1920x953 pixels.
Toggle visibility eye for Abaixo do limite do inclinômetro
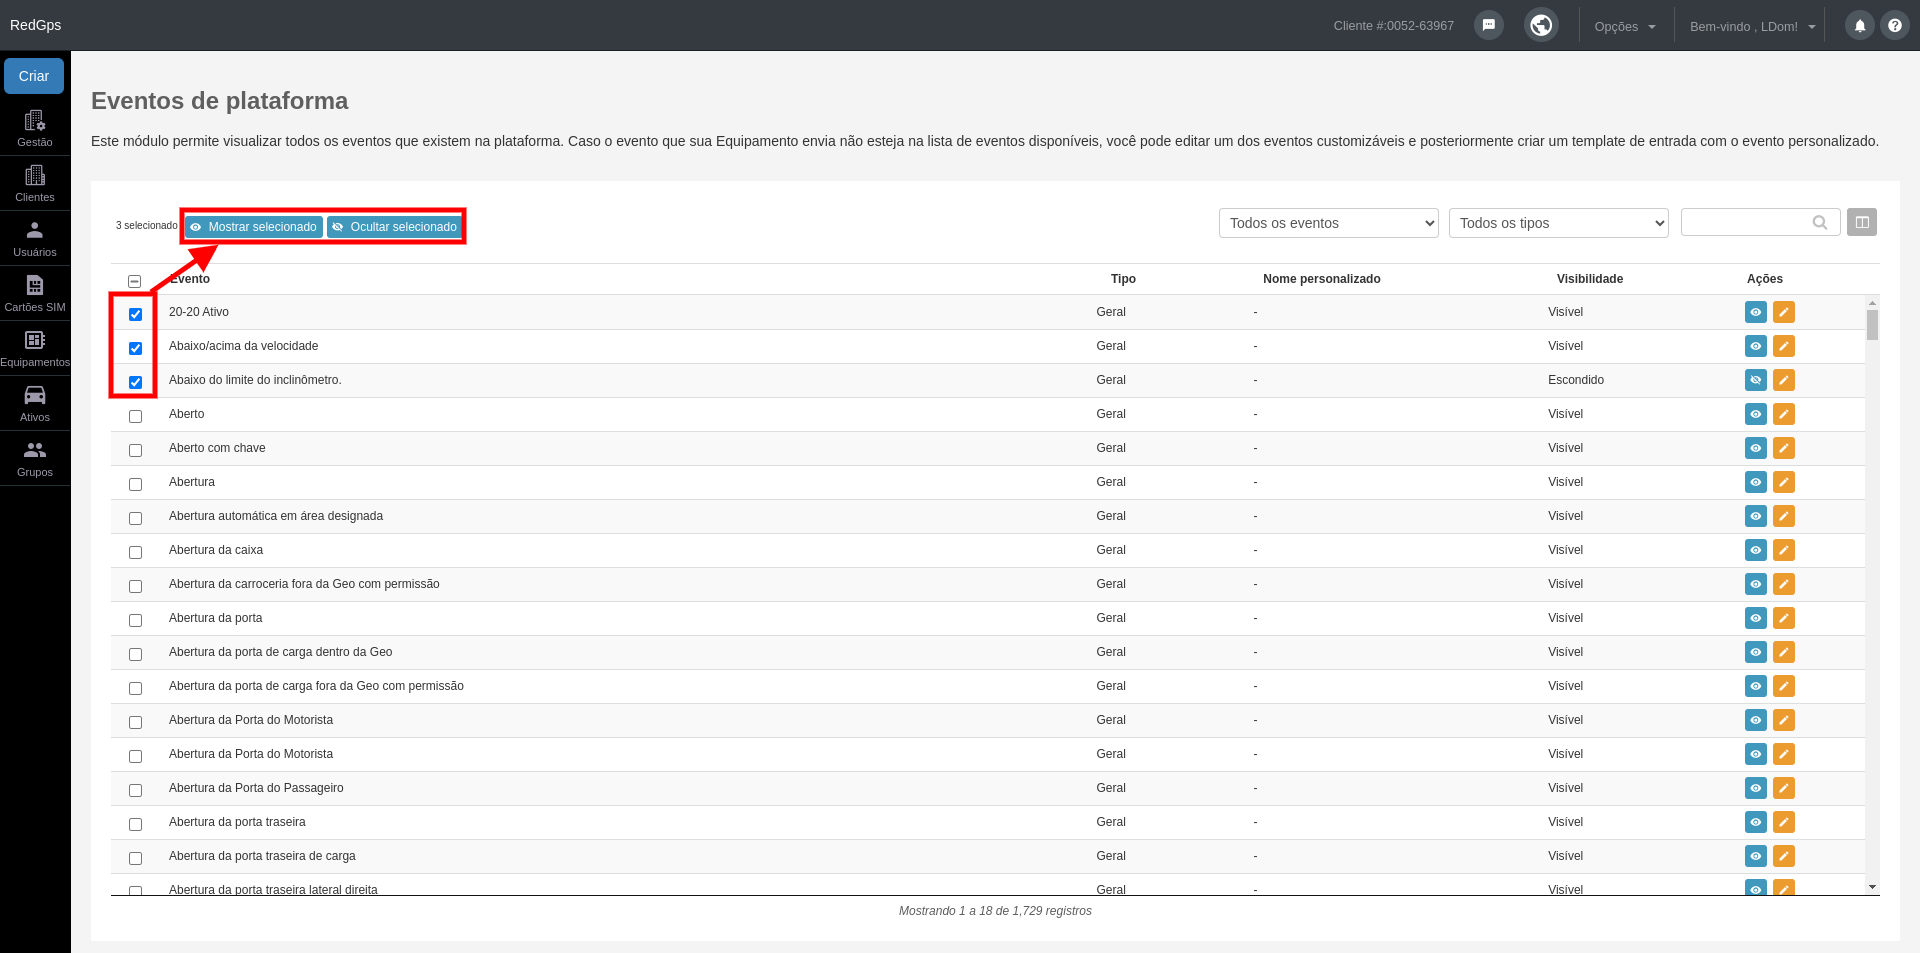tap(1756, 380)
